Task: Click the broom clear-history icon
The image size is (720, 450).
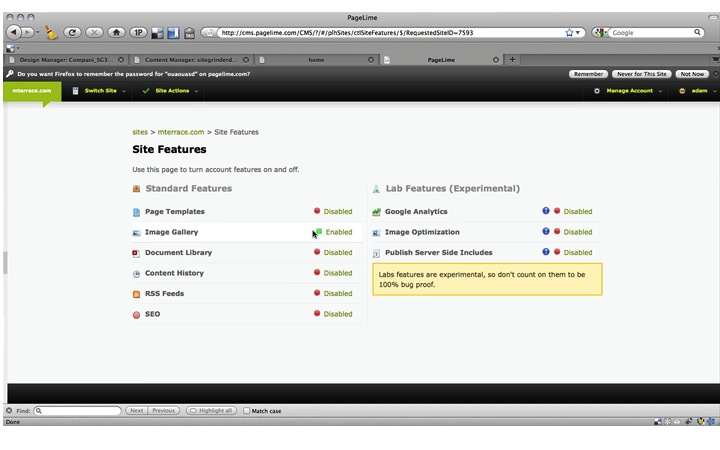Action: 51,32
